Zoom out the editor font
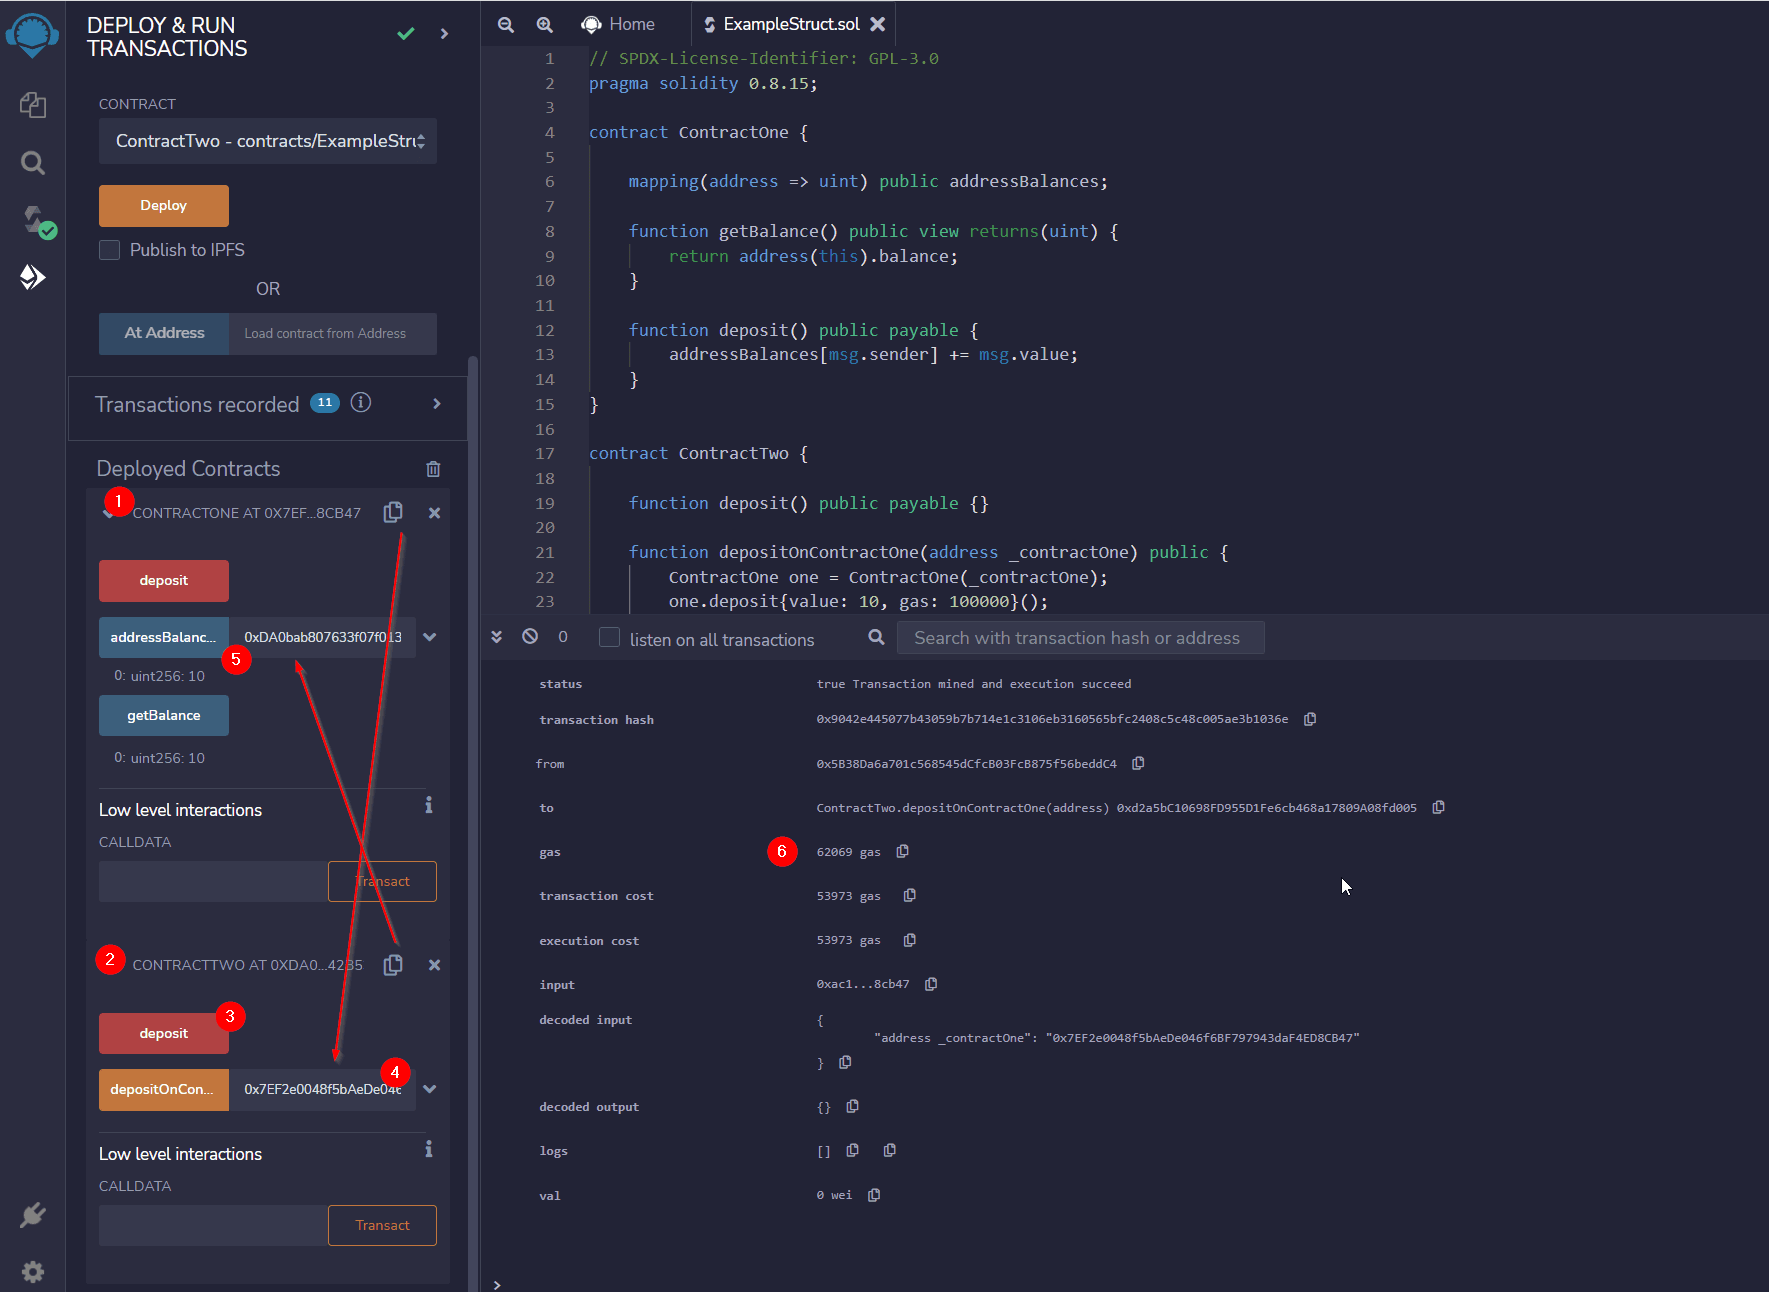This screenshot has width=1769, height=1292. (506, 25)
